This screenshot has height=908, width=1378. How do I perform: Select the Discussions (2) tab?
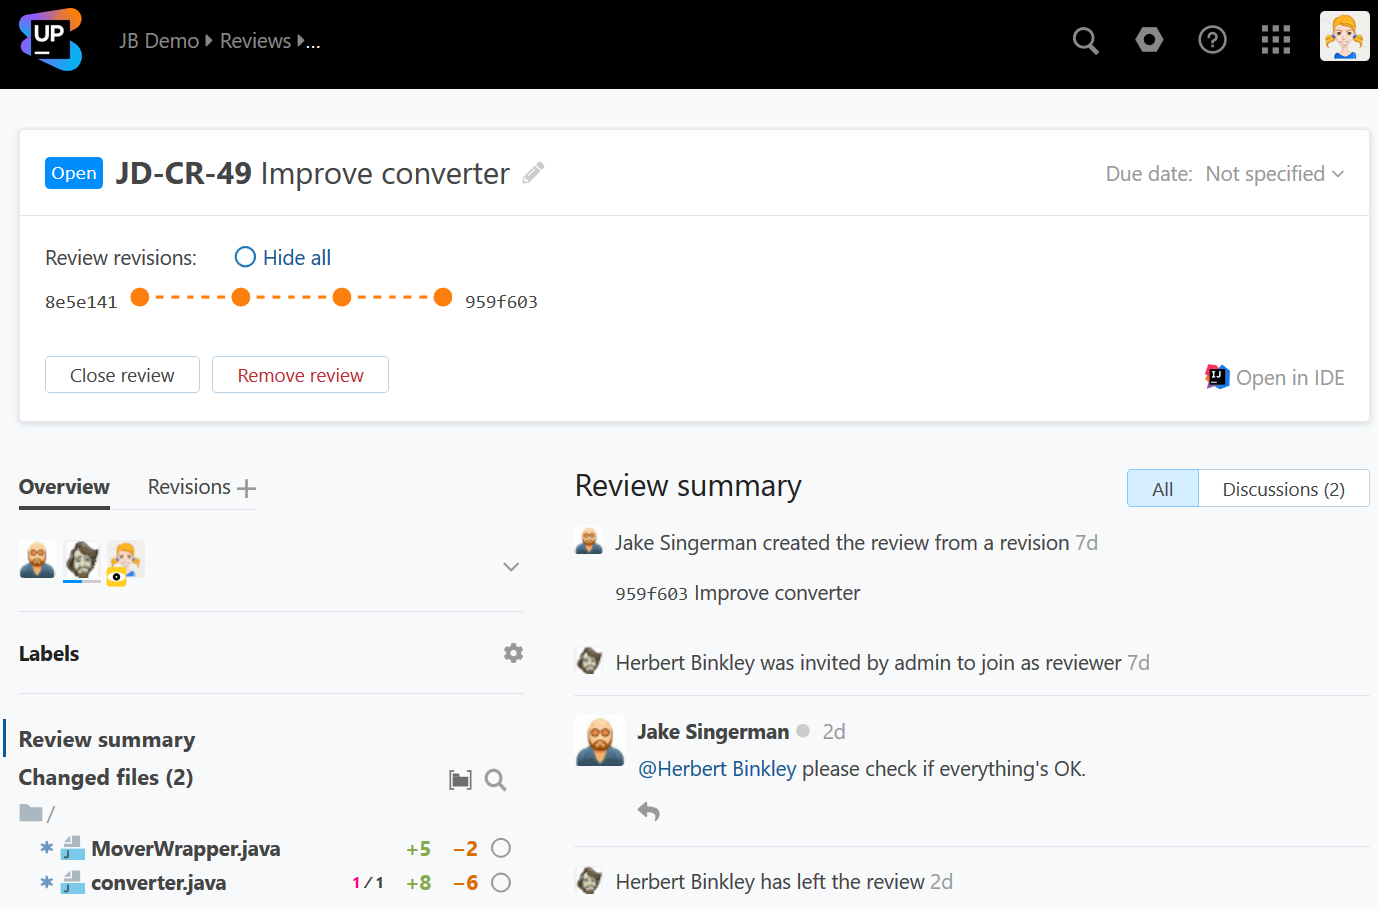[1283, 489]
